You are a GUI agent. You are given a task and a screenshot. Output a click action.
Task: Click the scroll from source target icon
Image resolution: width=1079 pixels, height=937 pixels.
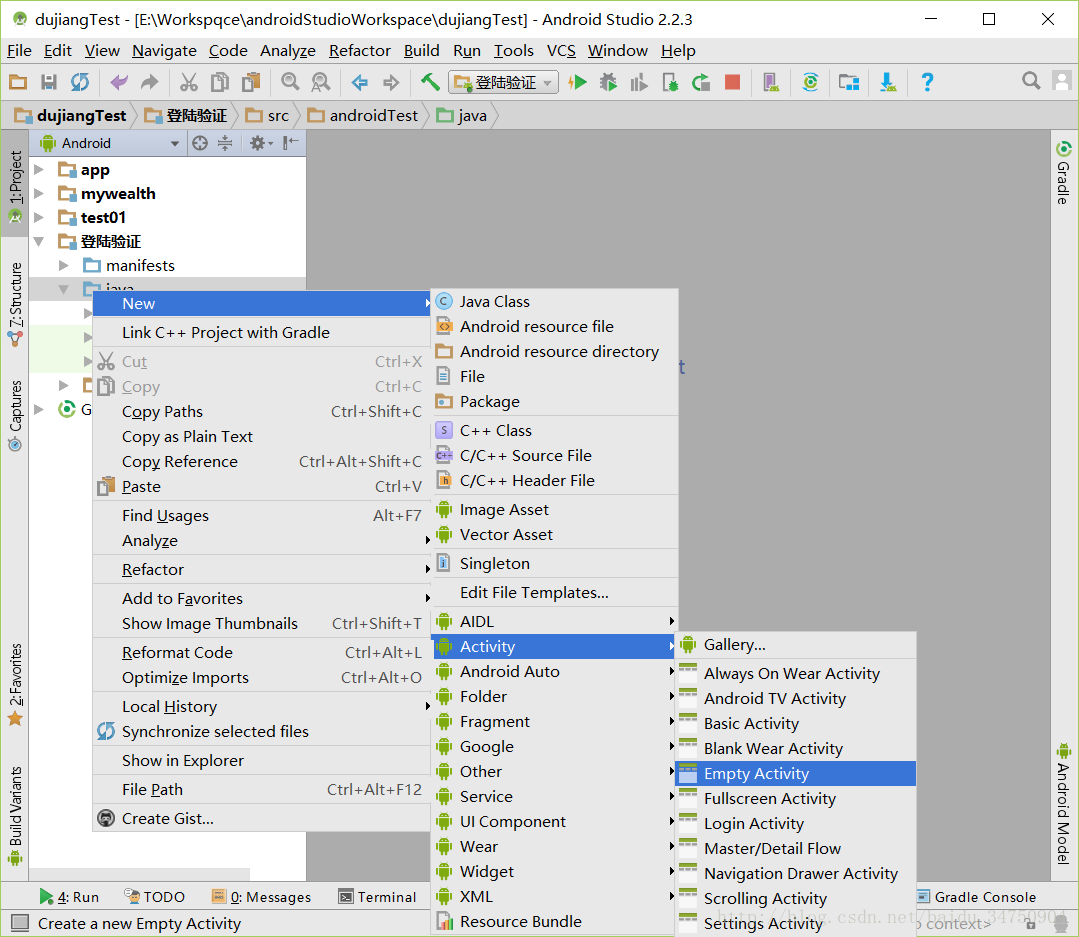[x=200, y=143]
